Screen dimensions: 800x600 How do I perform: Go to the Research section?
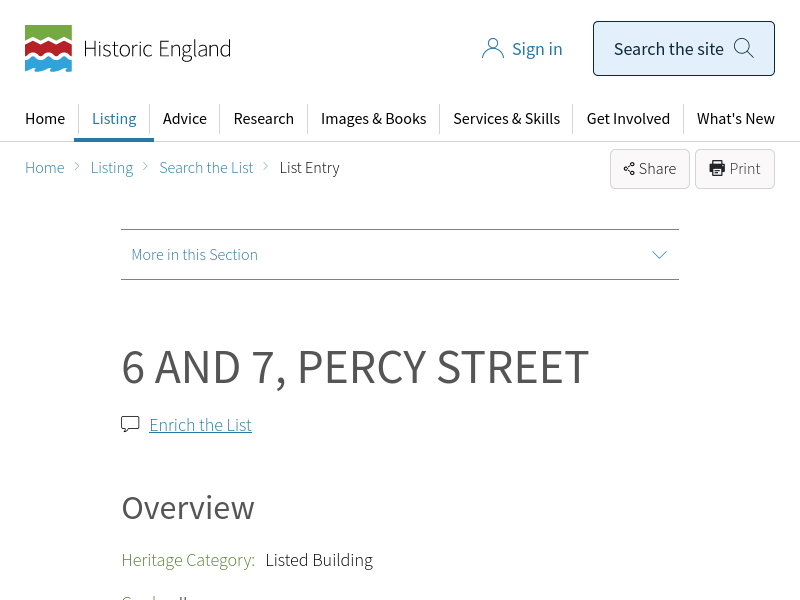tap(263, 119)
